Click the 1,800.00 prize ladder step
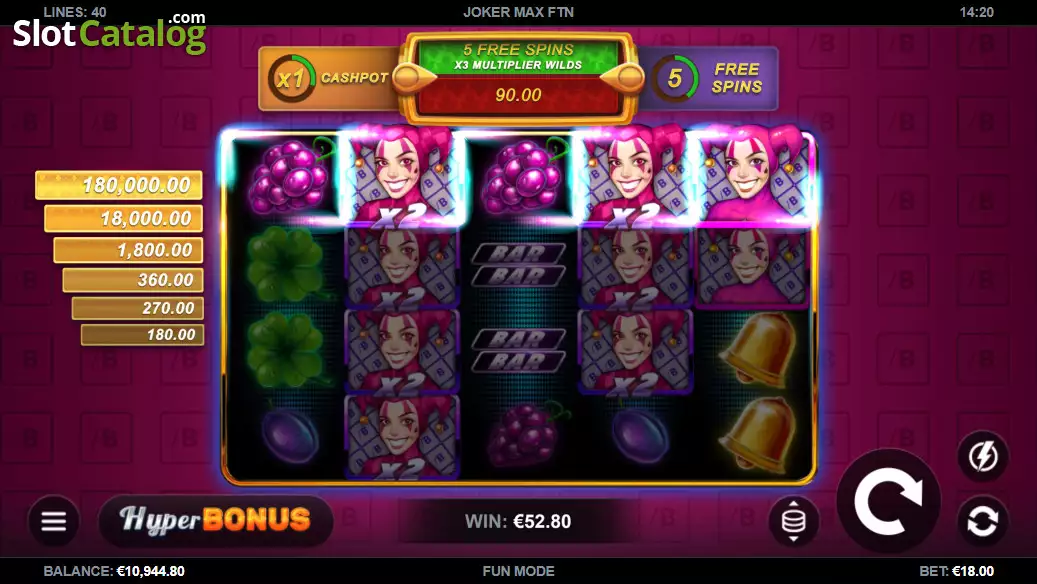The width and height of the screenshot is (1037, 584). [128, 250]
